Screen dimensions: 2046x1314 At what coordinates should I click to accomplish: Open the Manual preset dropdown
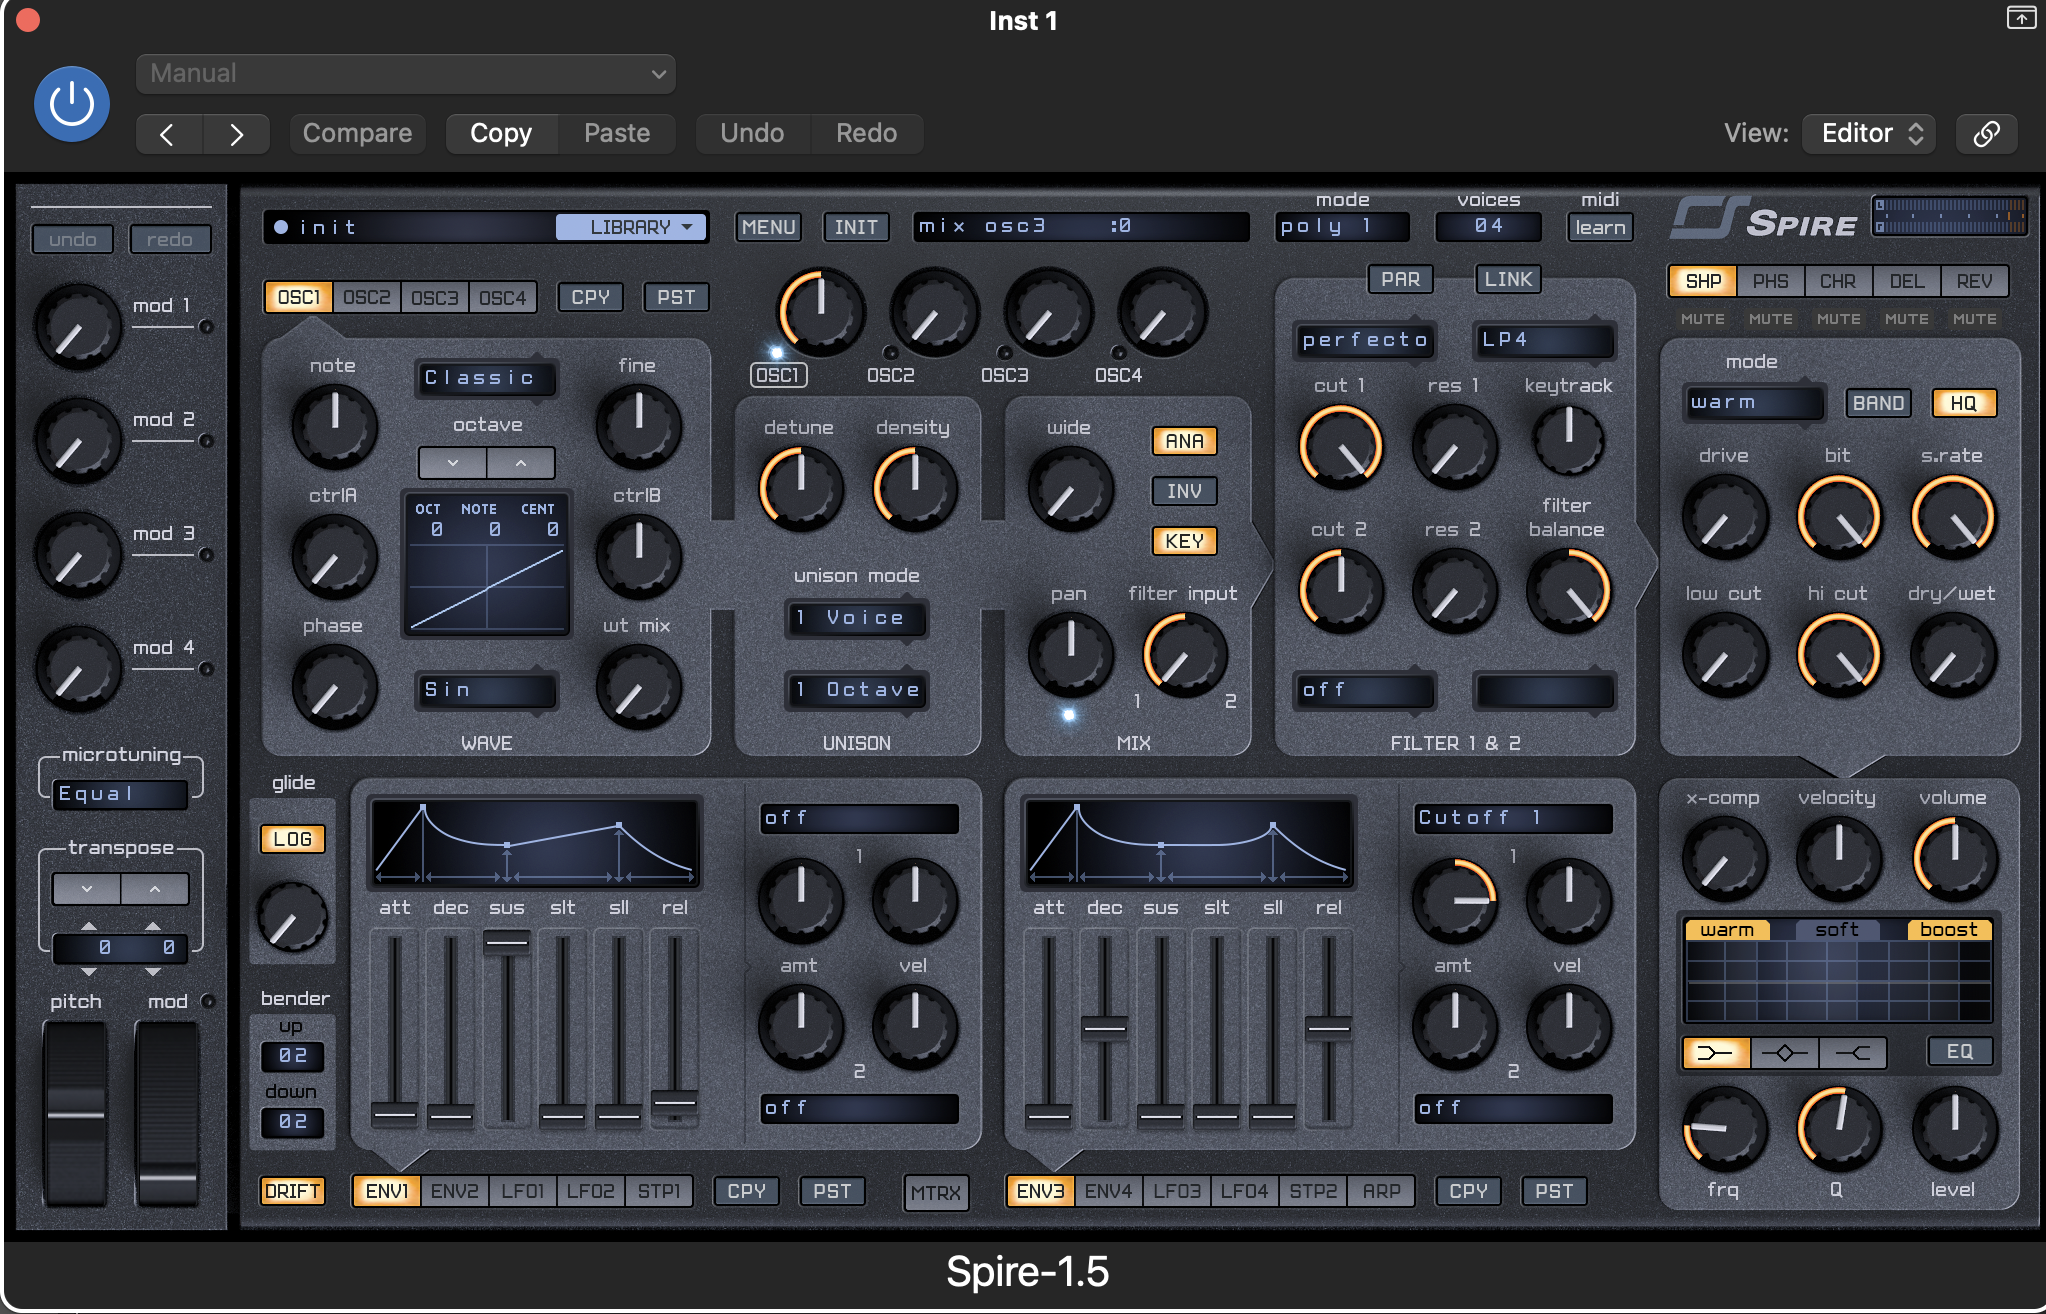point(406,74)
